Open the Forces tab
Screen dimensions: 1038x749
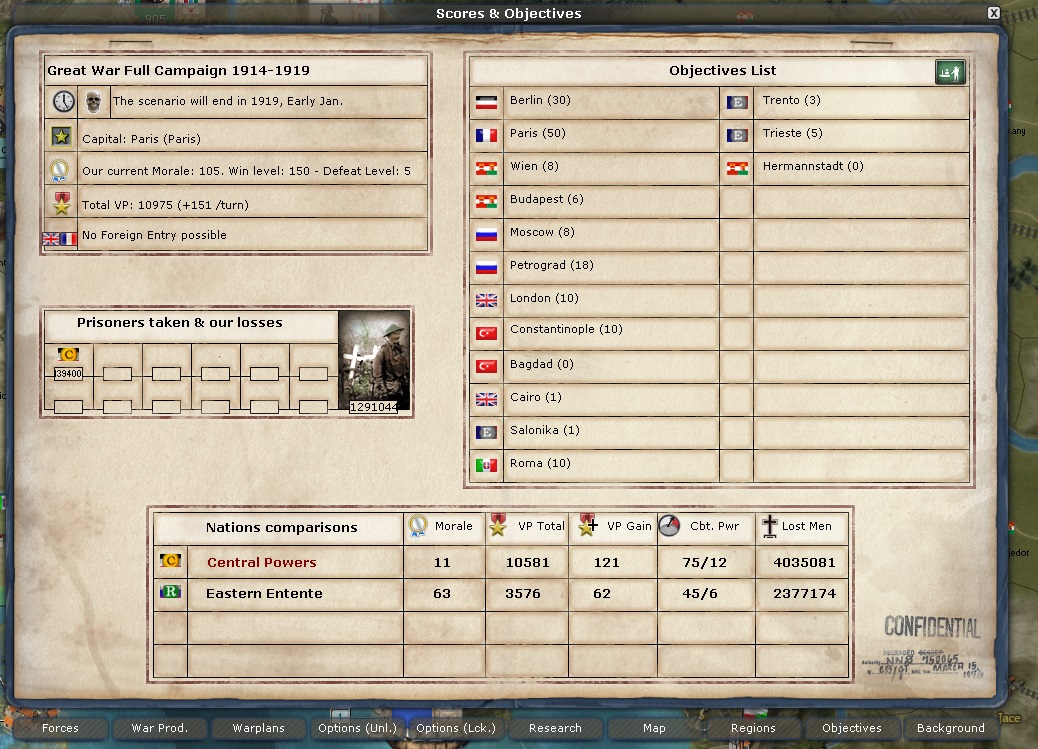[x=60, y=728]
